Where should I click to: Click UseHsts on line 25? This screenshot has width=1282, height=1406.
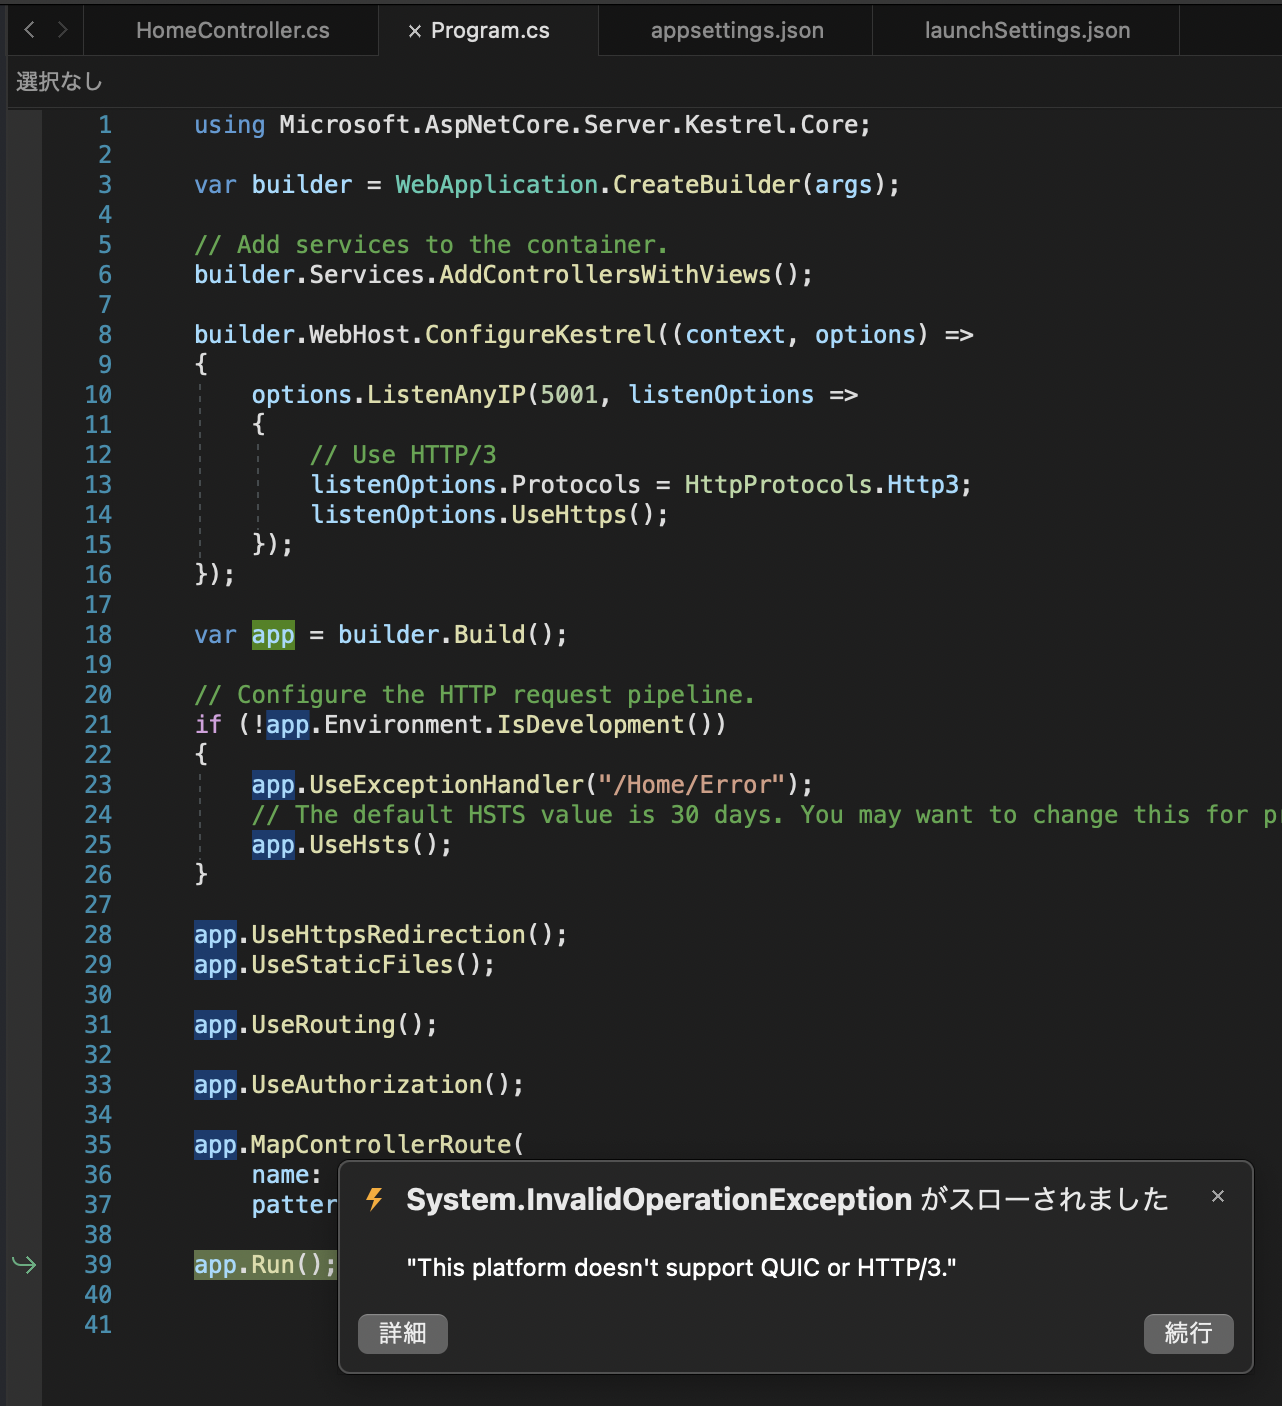[x=359, y=845]
